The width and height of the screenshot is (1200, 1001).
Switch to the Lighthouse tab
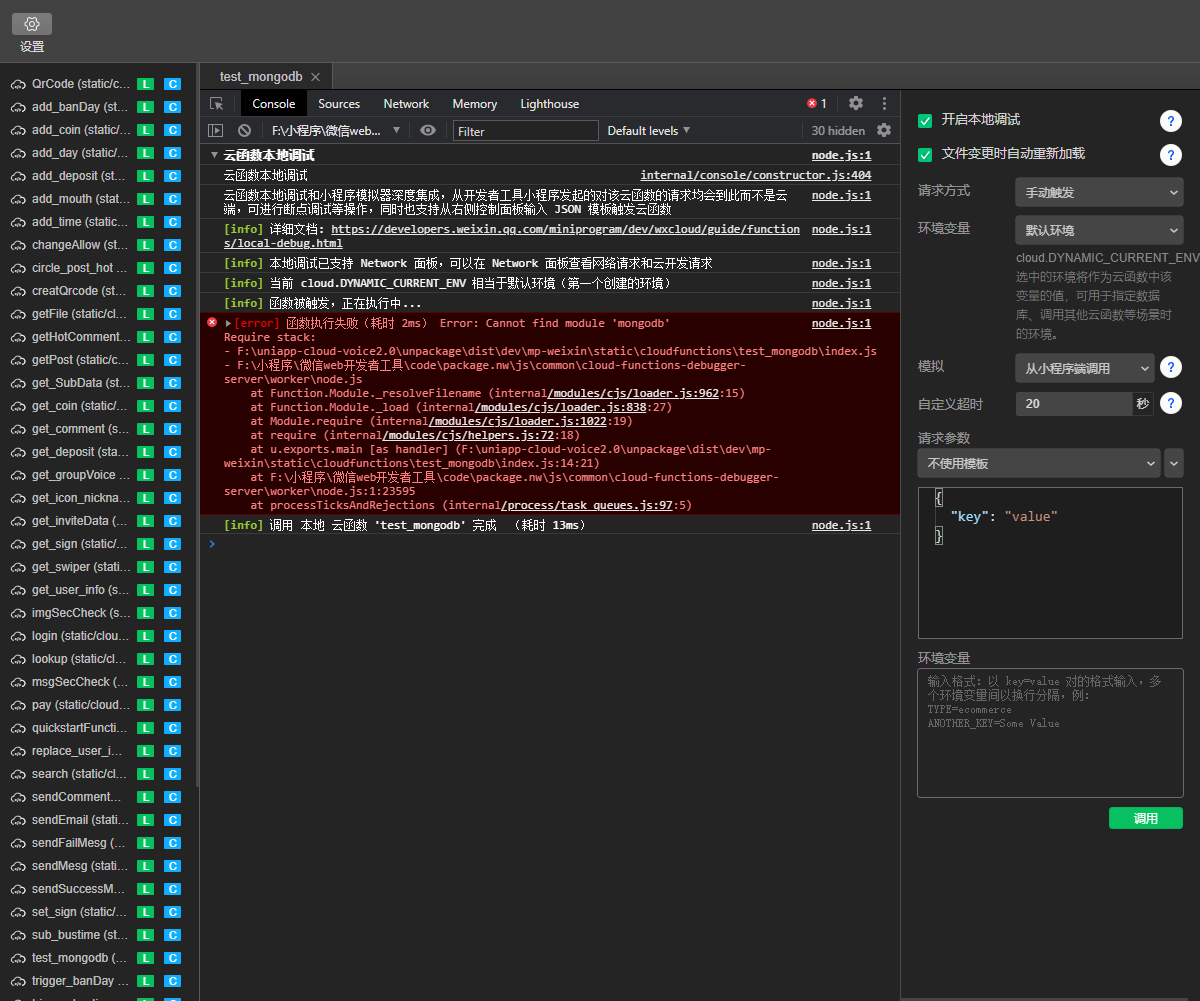tap(549, 103)
